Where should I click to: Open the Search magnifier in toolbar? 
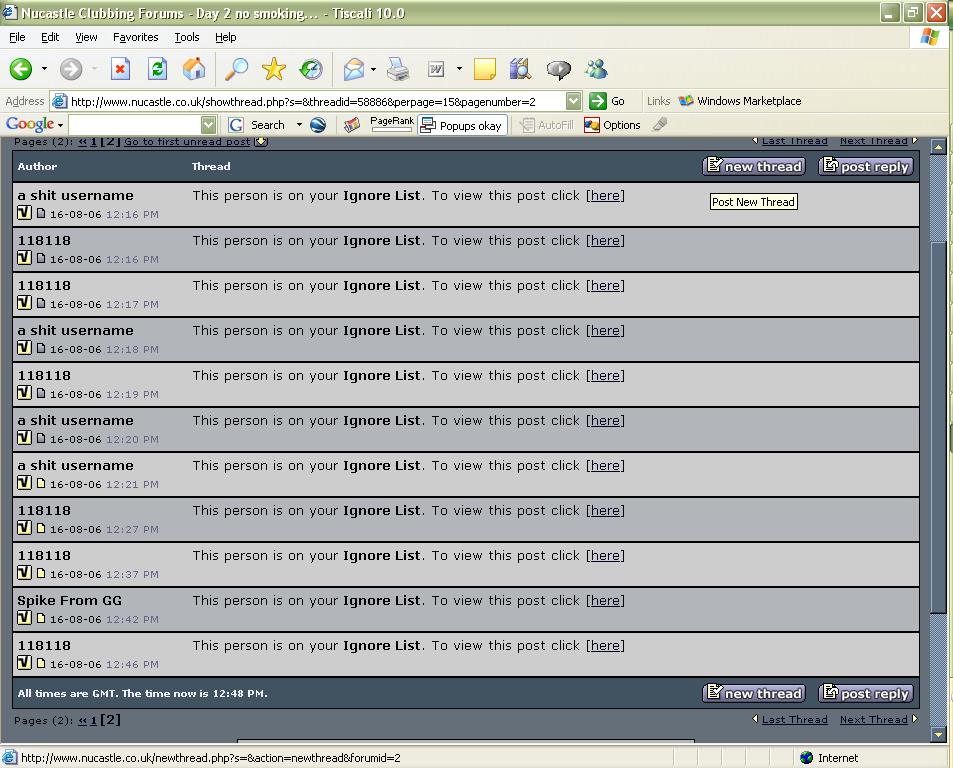click(x=236, y=69)
